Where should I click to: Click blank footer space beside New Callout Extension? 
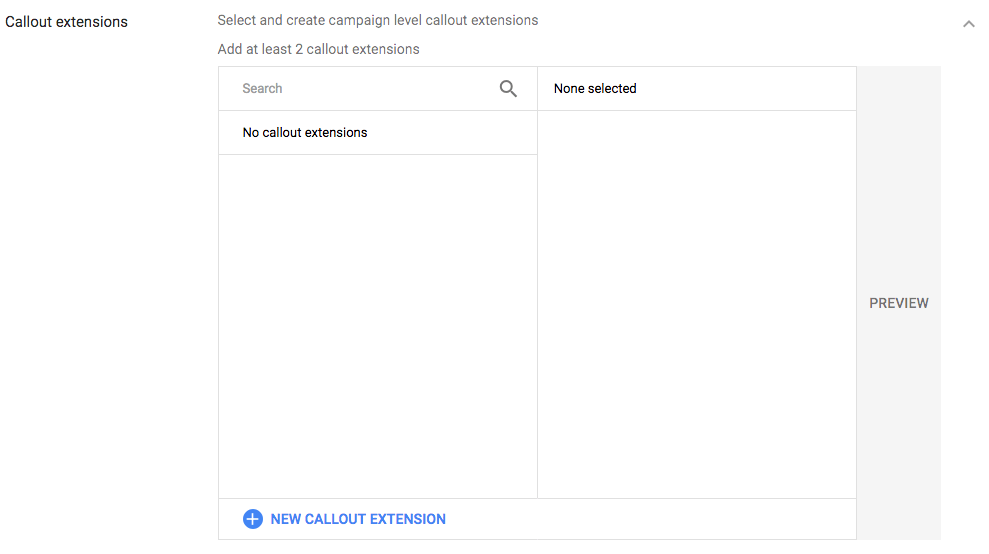click(650, 519)
